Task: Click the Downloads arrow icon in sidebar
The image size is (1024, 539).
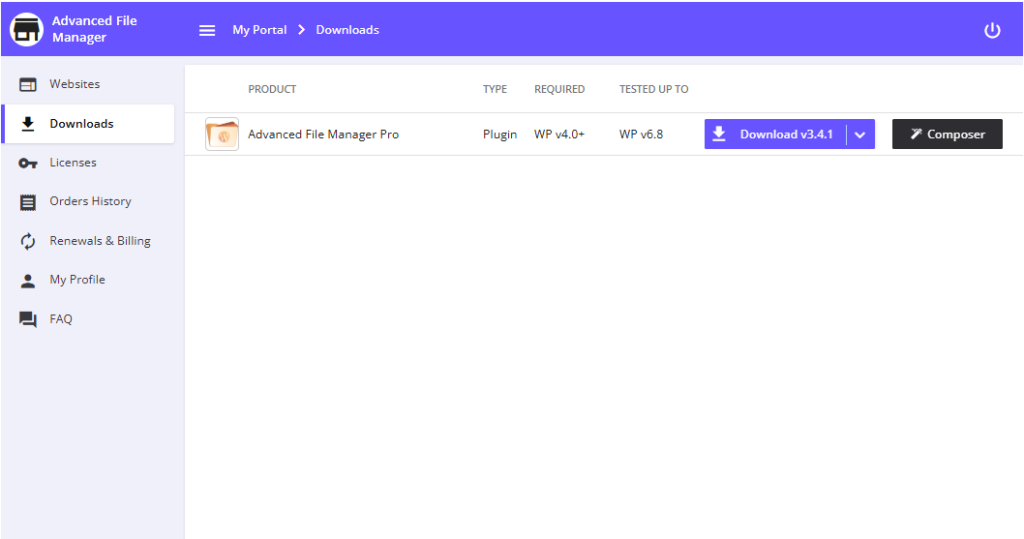Action: click(27, 123)
